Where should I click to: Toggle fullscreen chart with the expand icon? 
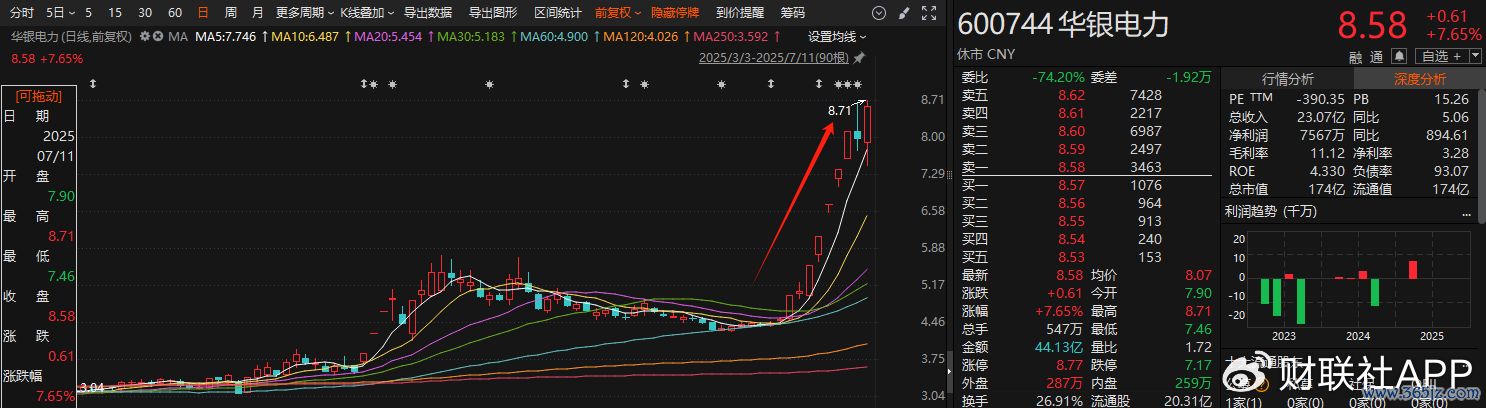click(x=927, y=13)
